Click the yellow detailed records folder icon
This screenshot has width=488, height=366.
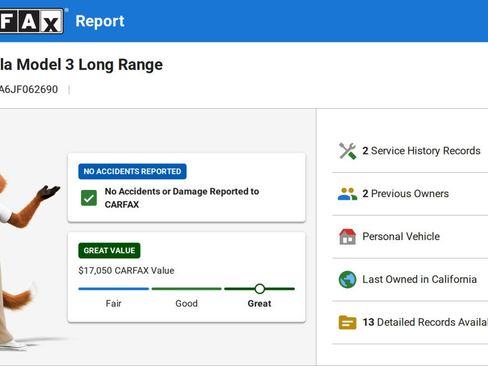point(347,322)
